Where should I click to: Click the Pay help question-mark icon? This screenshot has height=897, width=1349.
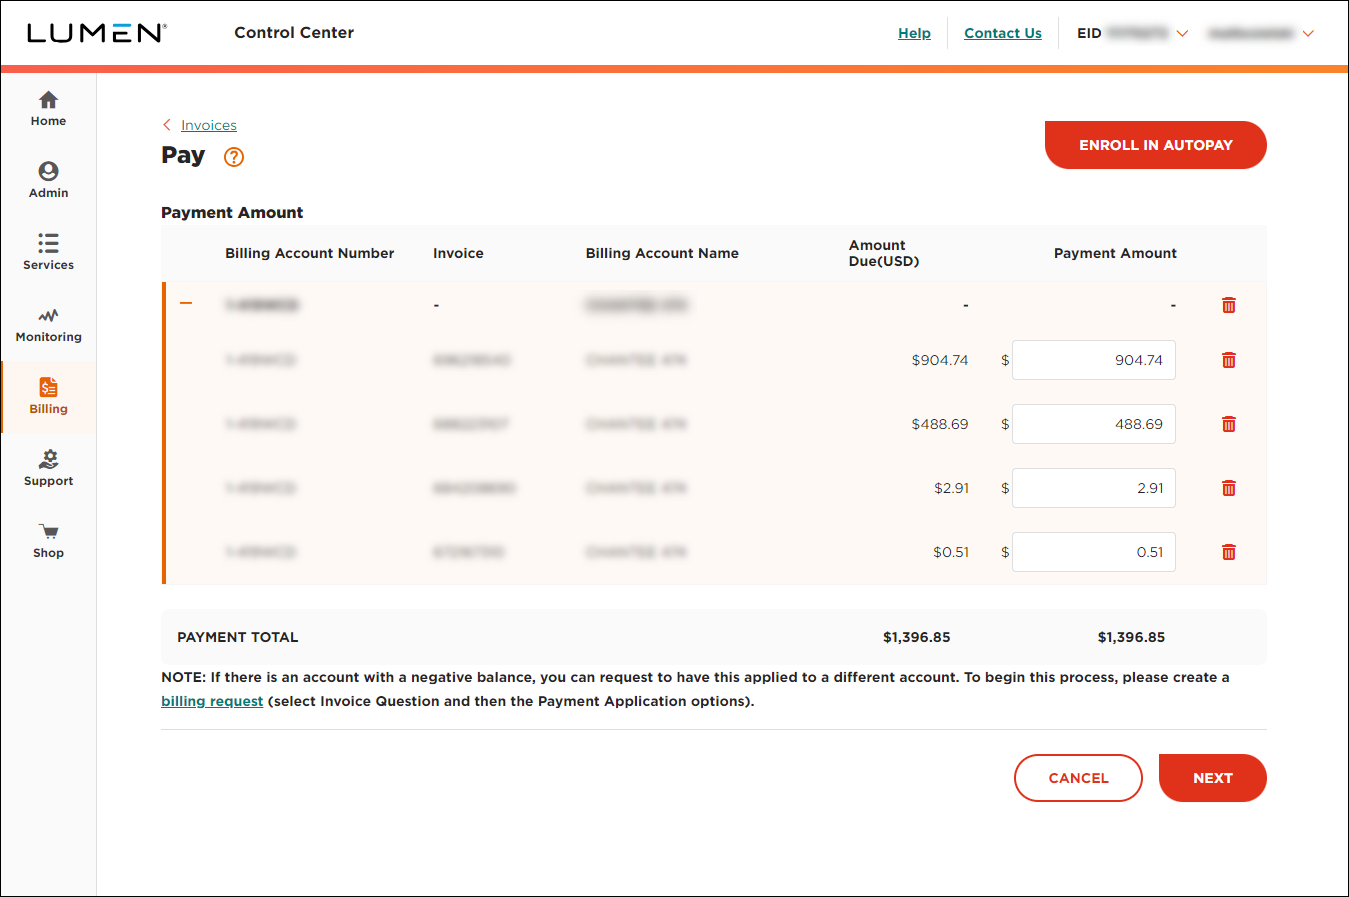(x=234, y=157)
